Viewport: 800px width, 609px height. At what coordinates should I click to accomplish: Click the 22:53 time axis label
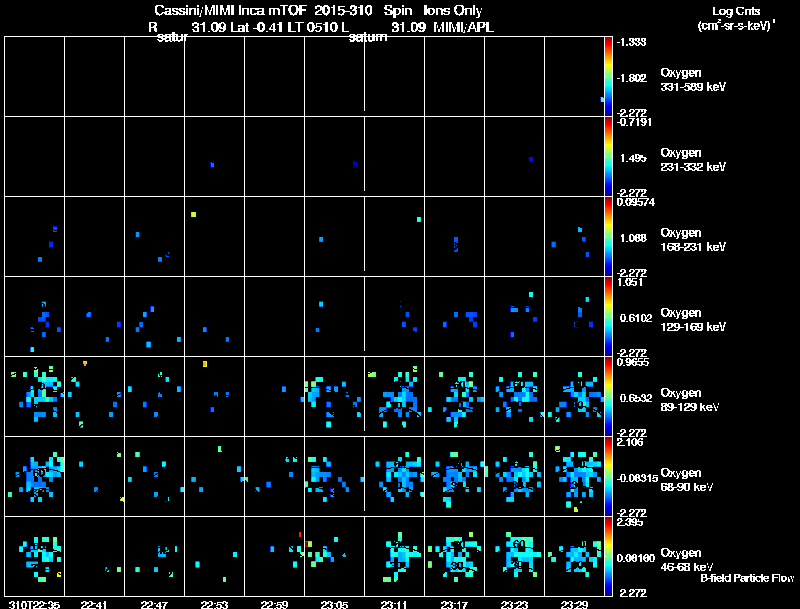[214, 604]
